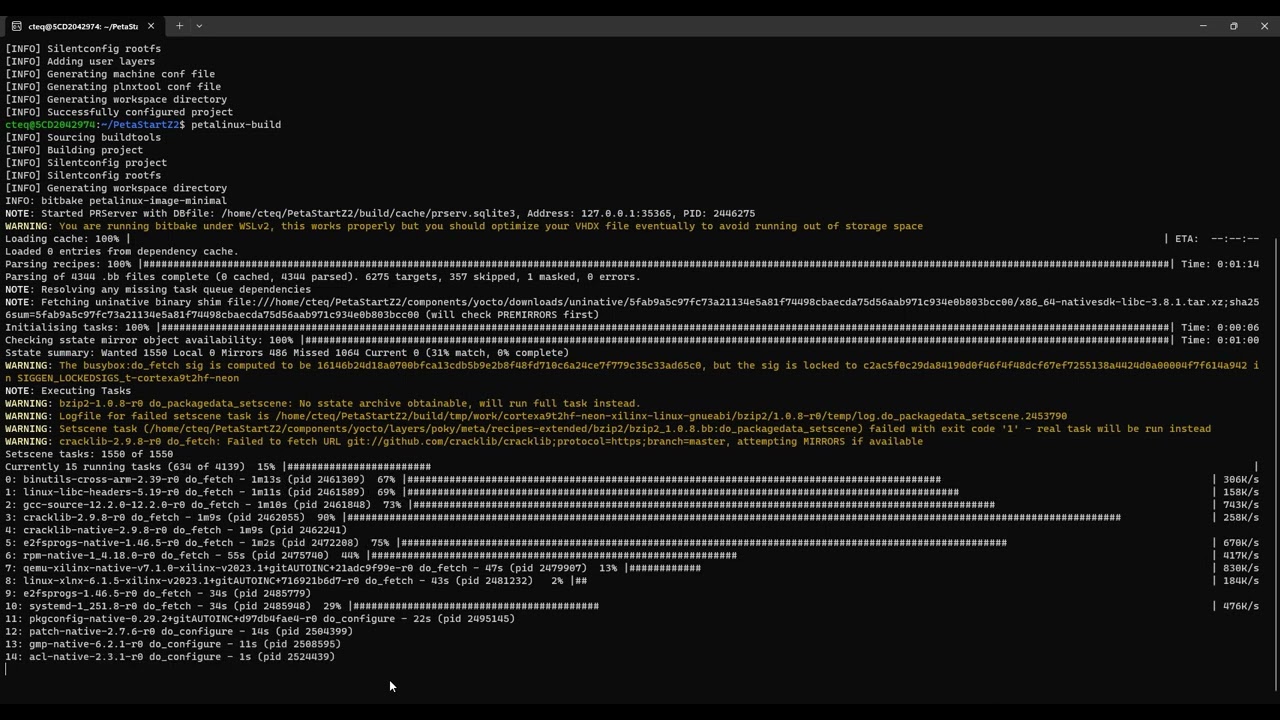Image resolution: width=1280 pixels, height=720 pixels.
Task: Click '[INFO] Successfully configured project' line
Action: click(x=119, y=112)
